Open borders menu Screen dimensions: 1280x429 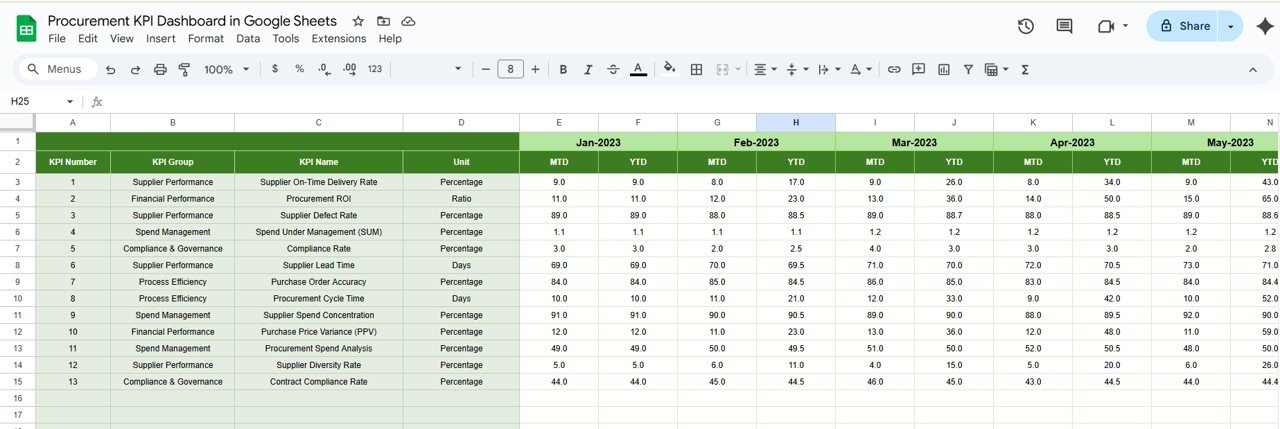pyautogui.click(x=697, y=69)
